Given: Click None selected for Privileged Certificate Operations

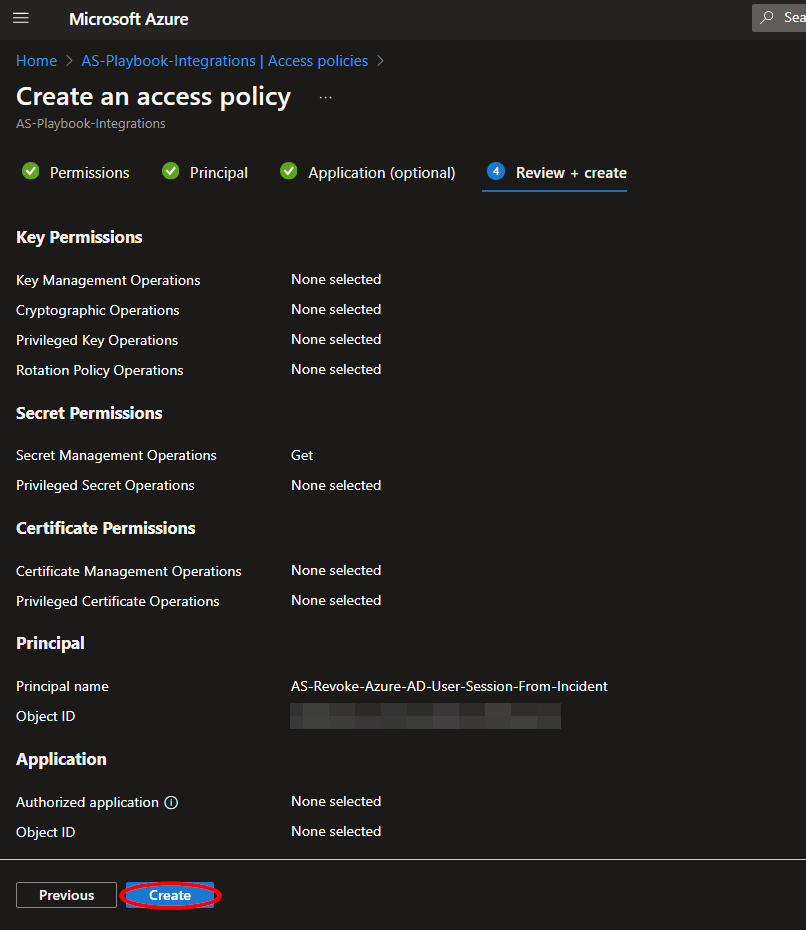Looking at the screenshot, I should point(336,600).
